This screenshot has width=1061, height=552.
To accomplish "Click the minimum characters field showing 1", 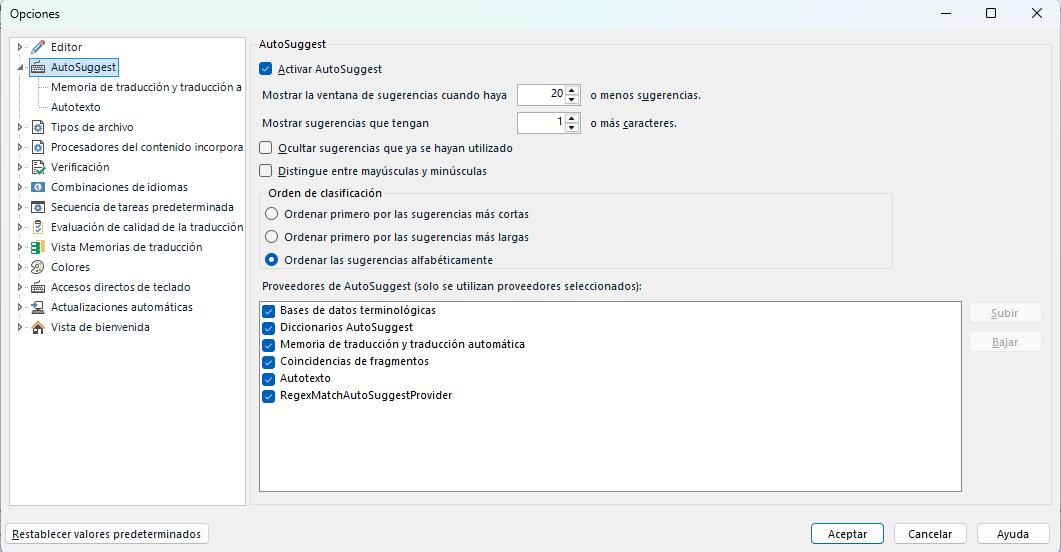I will 541,122.
